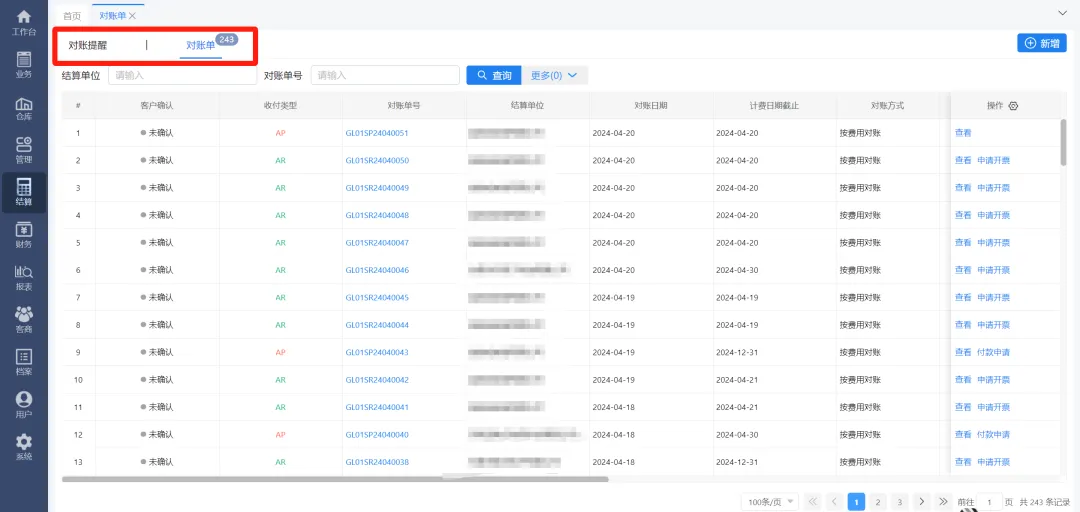Click the 计费日期截止 column header
This screenshot has height=512, width=1080.
pyautogui.click(x=774, y=106)
